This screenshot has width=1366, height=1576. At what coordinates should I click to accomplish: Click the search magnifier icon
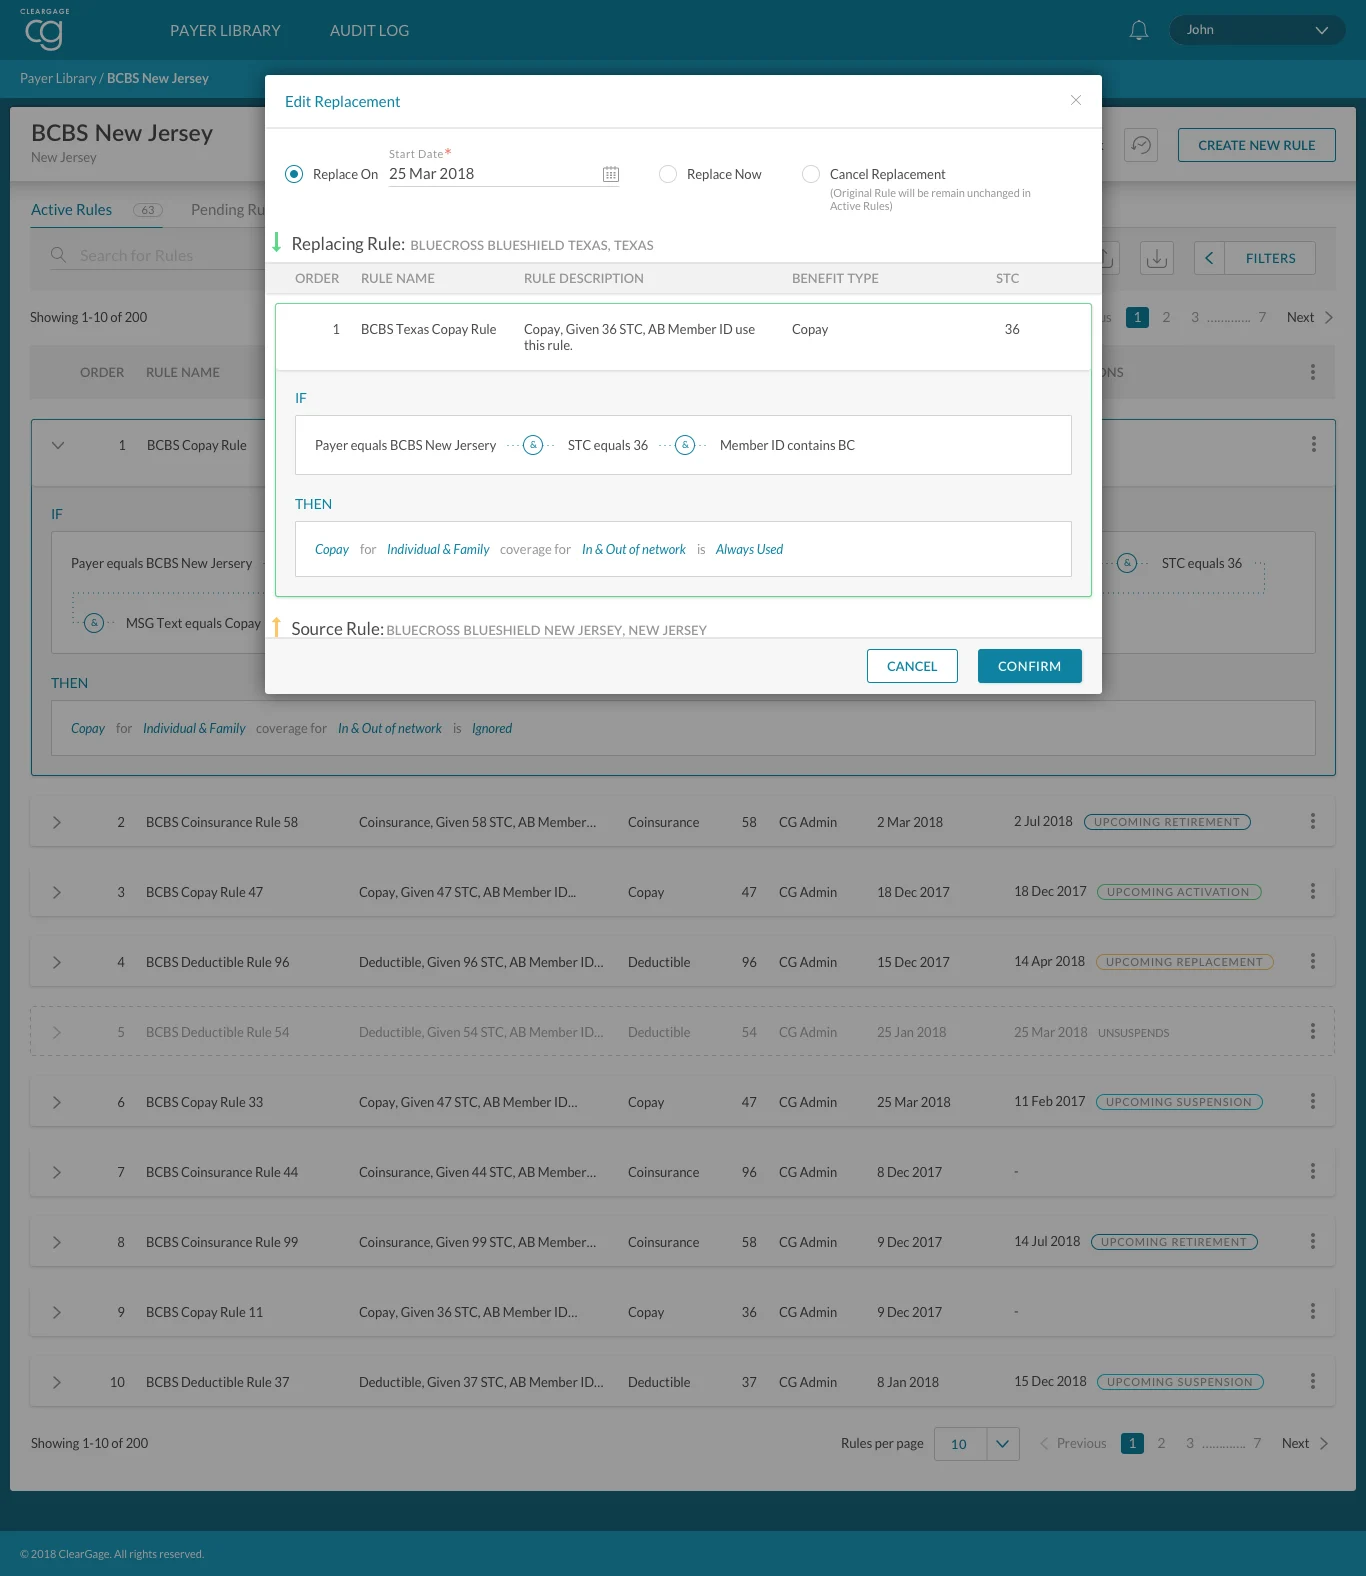[x=59, y=255]
